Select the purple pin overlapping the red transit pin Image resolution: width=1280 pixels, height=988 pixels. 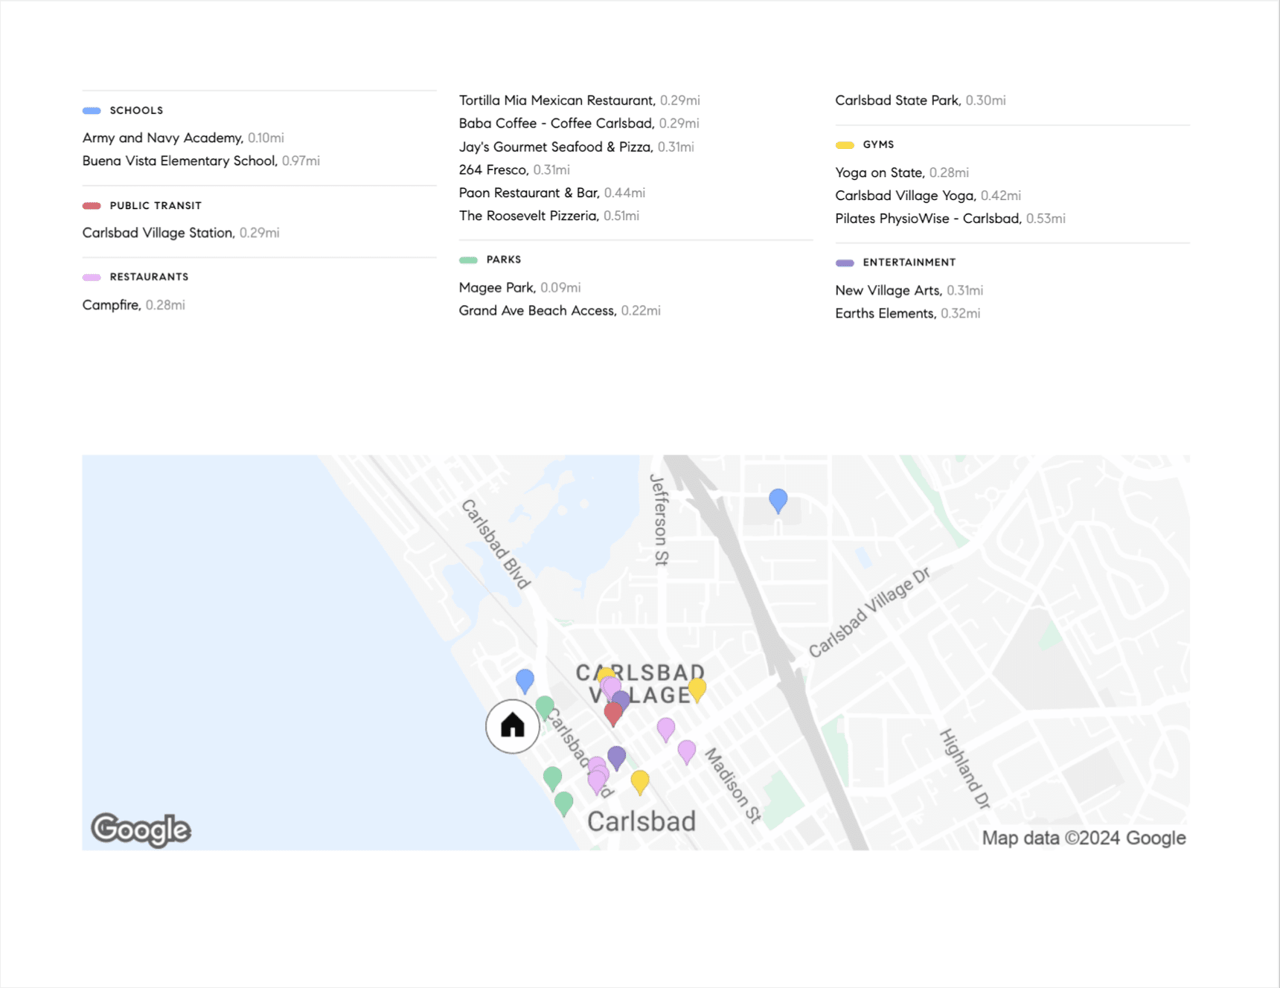[x=622, y=699]
